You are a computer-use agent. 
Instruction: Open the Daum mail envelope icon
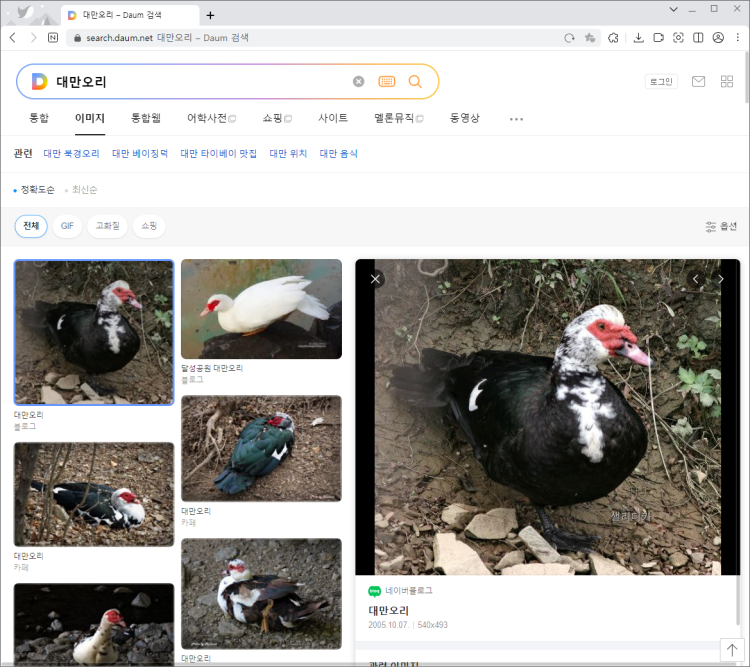pyautogui.click(x=698, y=82)
